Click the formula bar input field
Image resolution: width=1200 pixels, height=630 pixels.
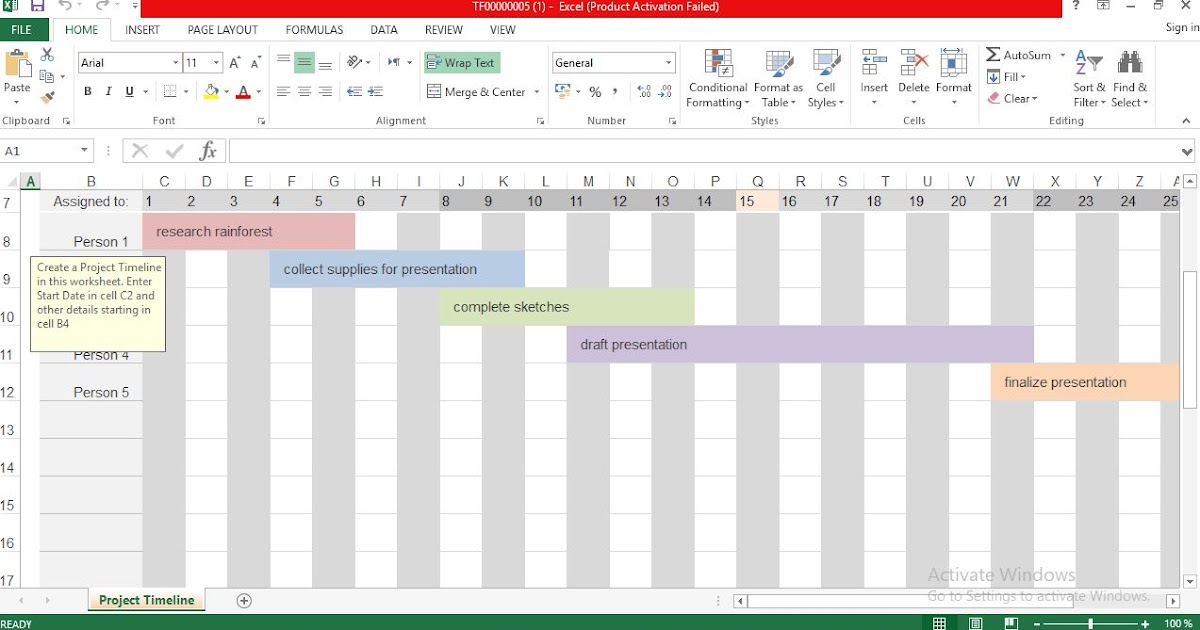point(703,151)
